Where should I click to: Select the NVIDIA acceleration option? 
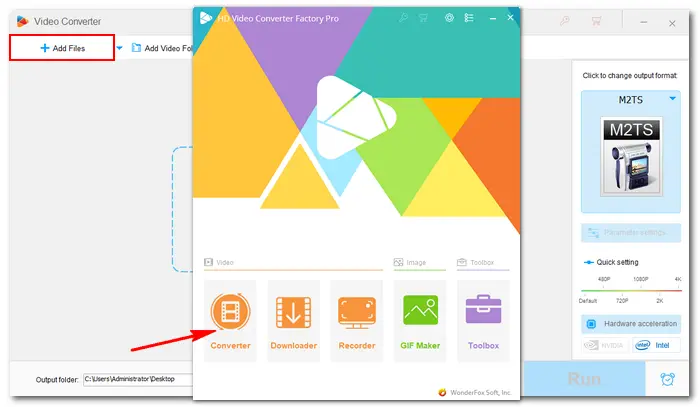605,345
